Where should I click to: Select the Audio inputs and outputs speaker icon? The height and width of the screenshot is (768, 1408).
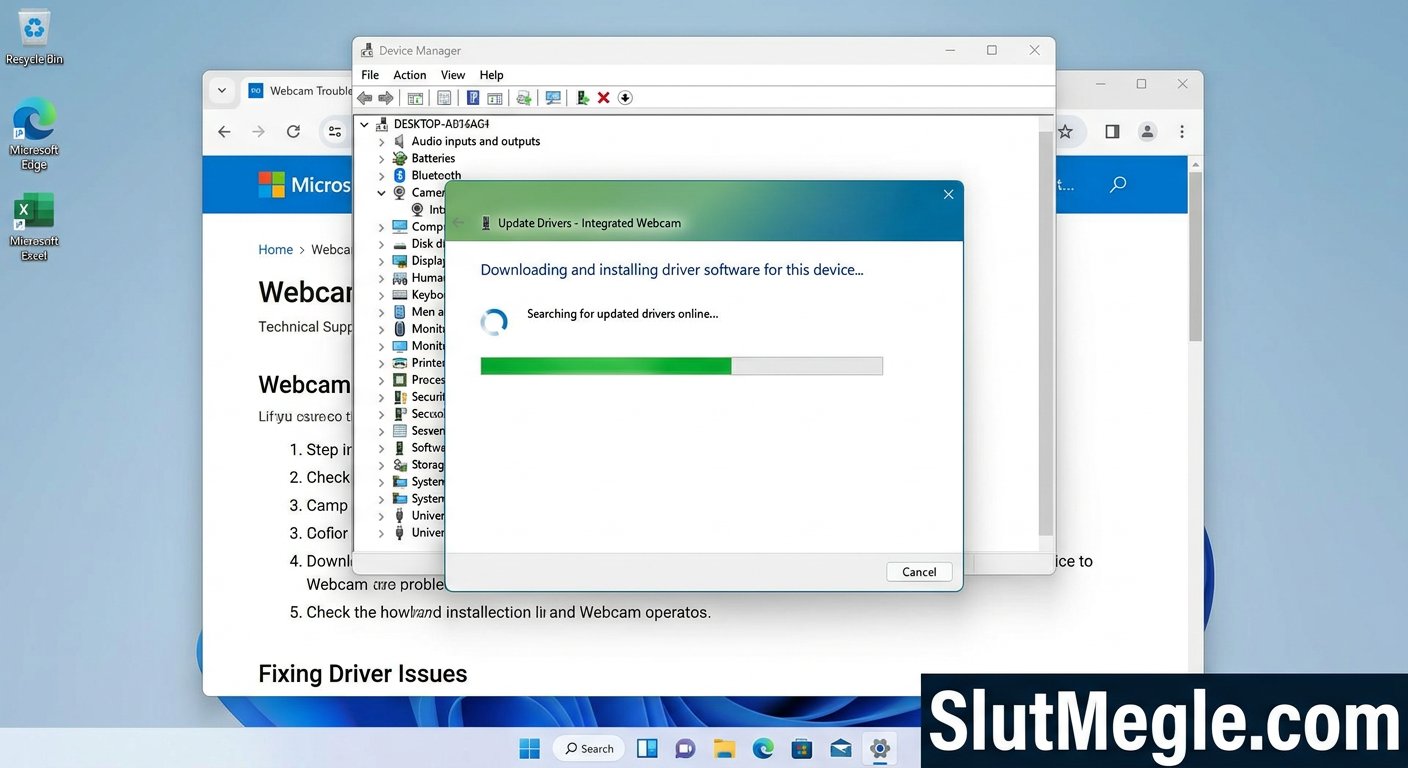click(400, 141)
